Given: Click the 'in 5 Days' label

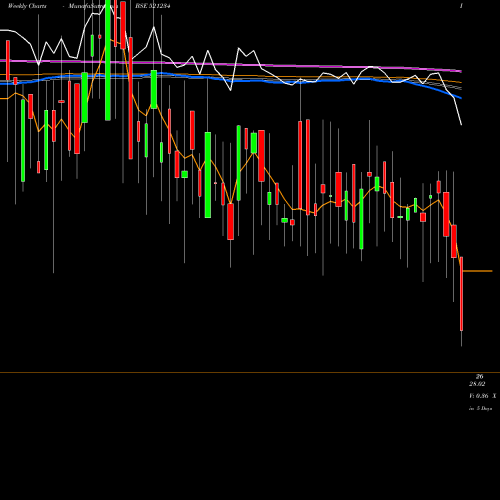Looking at the screenshot, I should point(480,408).
